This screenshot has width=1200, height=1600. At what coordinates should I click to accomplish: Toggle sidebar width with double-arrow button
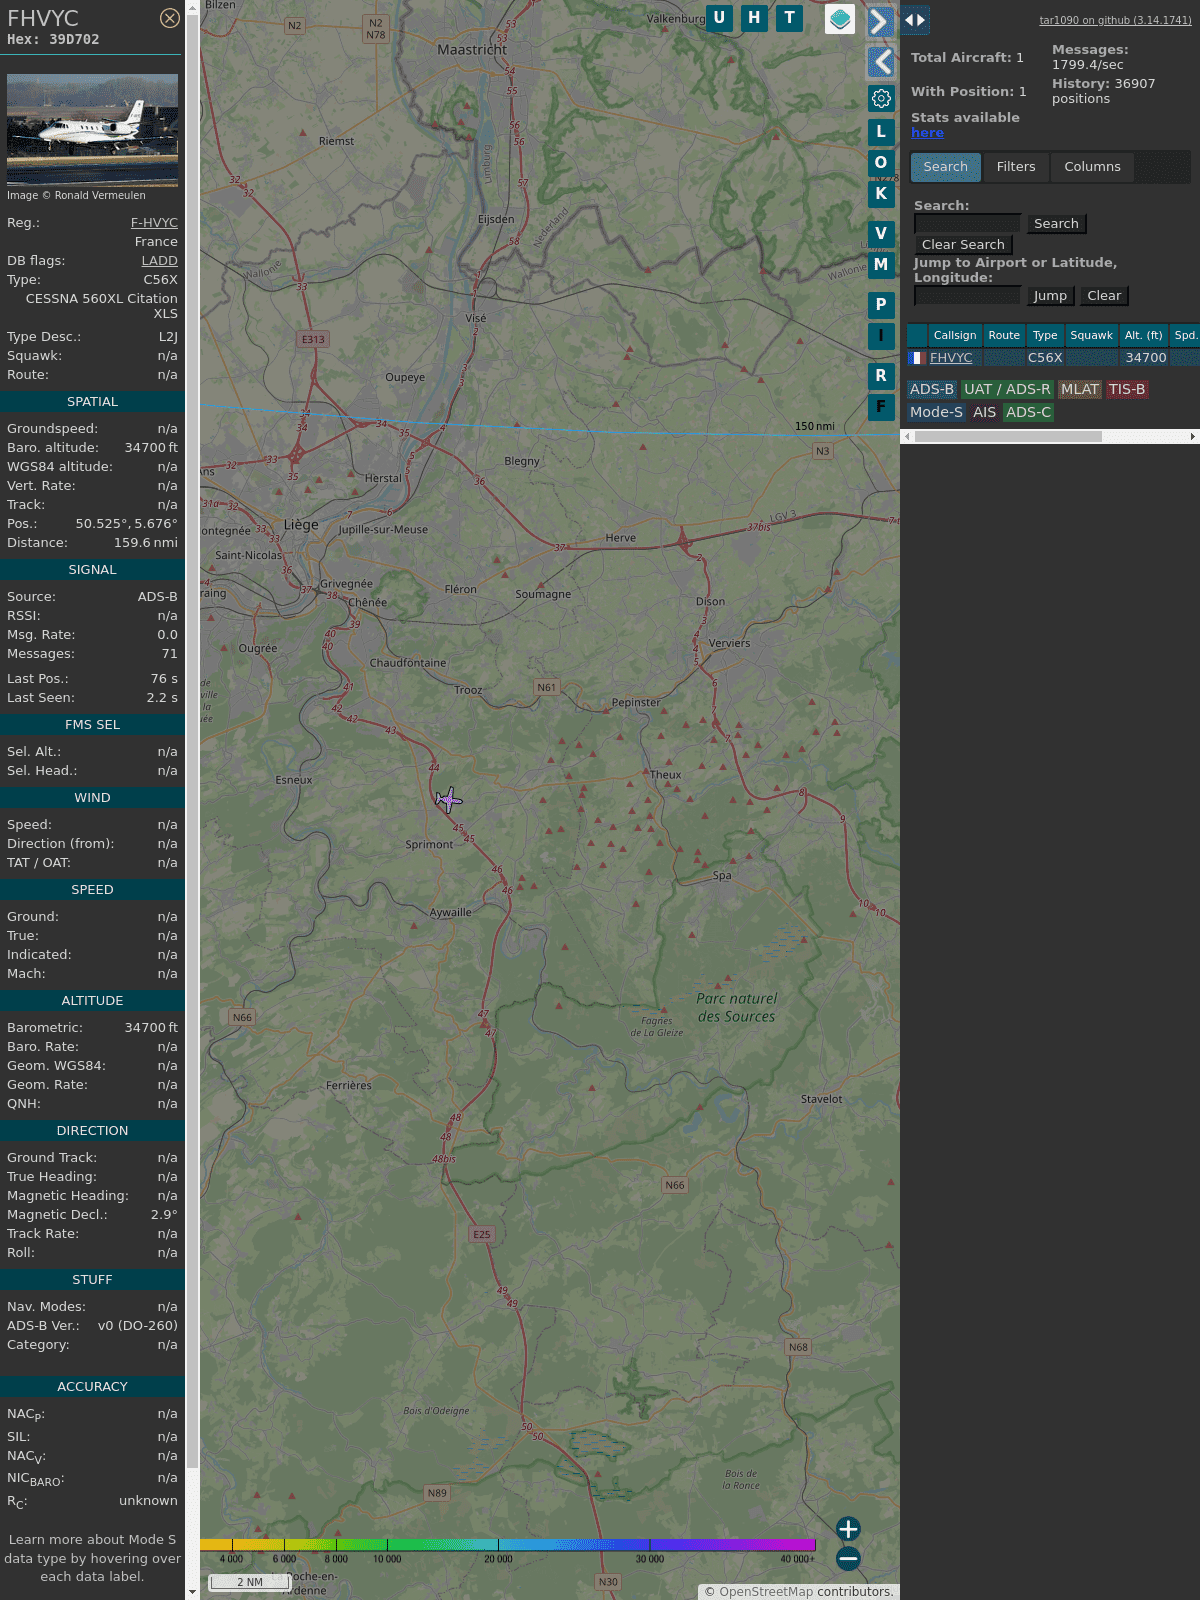point(915,20)
